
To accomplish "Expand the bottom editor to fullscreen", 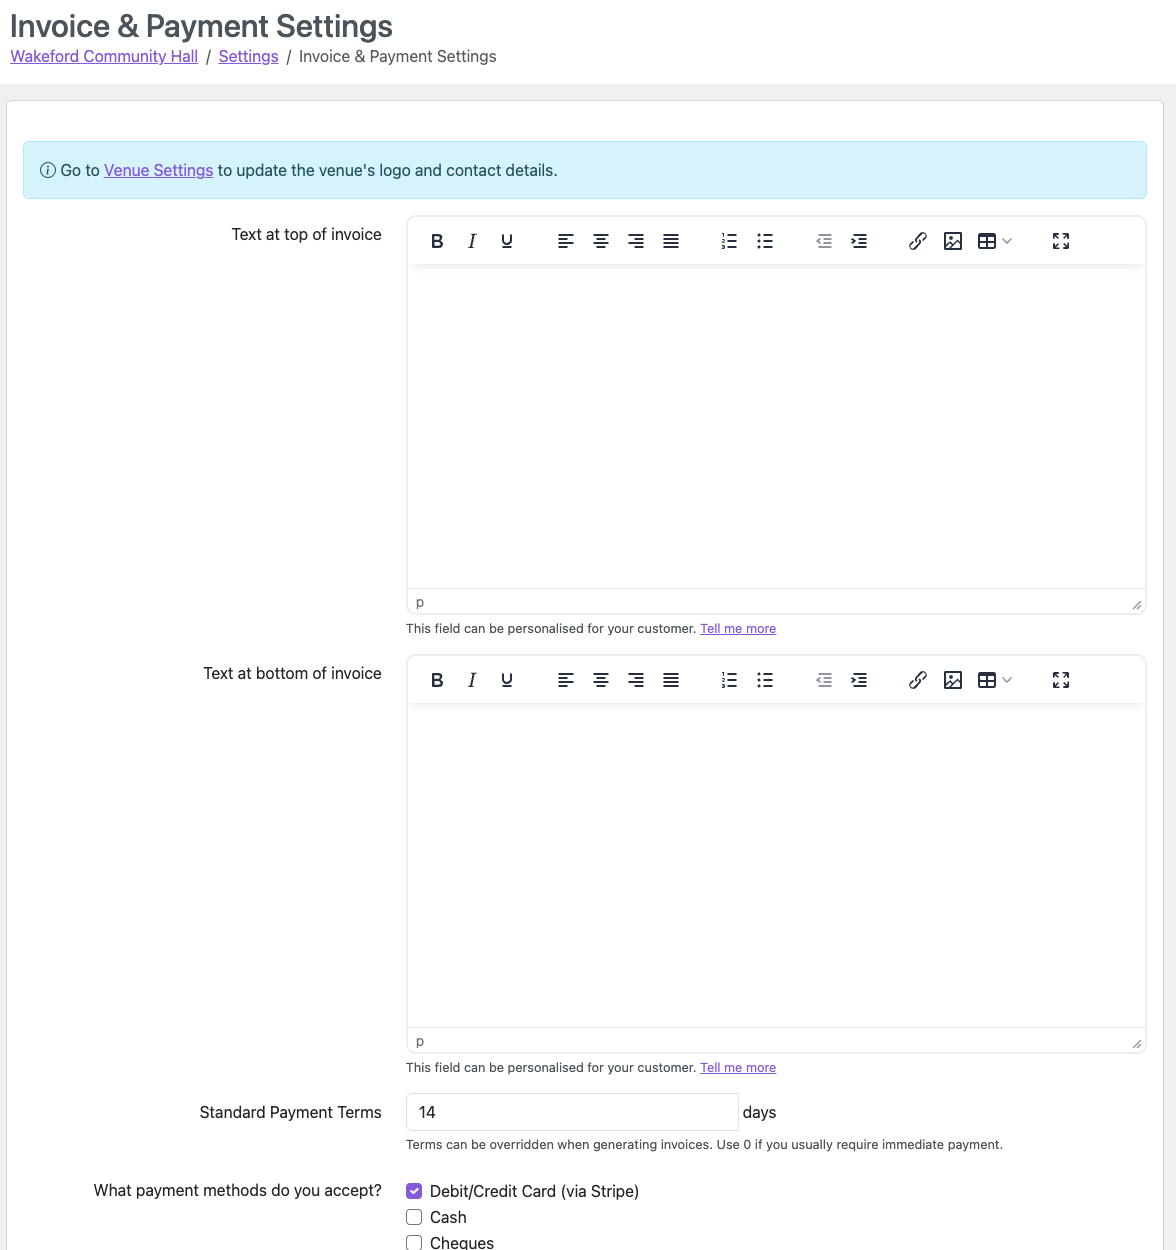I will coord(1060,679).
